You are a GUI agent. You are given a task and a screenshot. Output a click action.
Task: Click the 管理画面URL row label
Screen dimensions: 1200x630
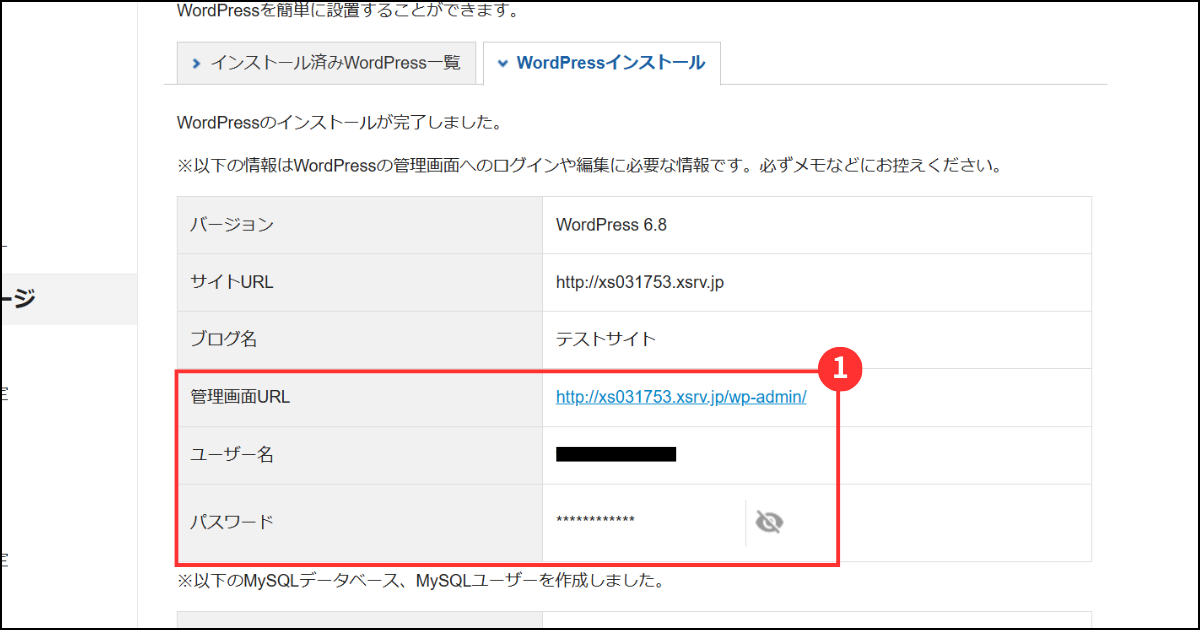240,397
